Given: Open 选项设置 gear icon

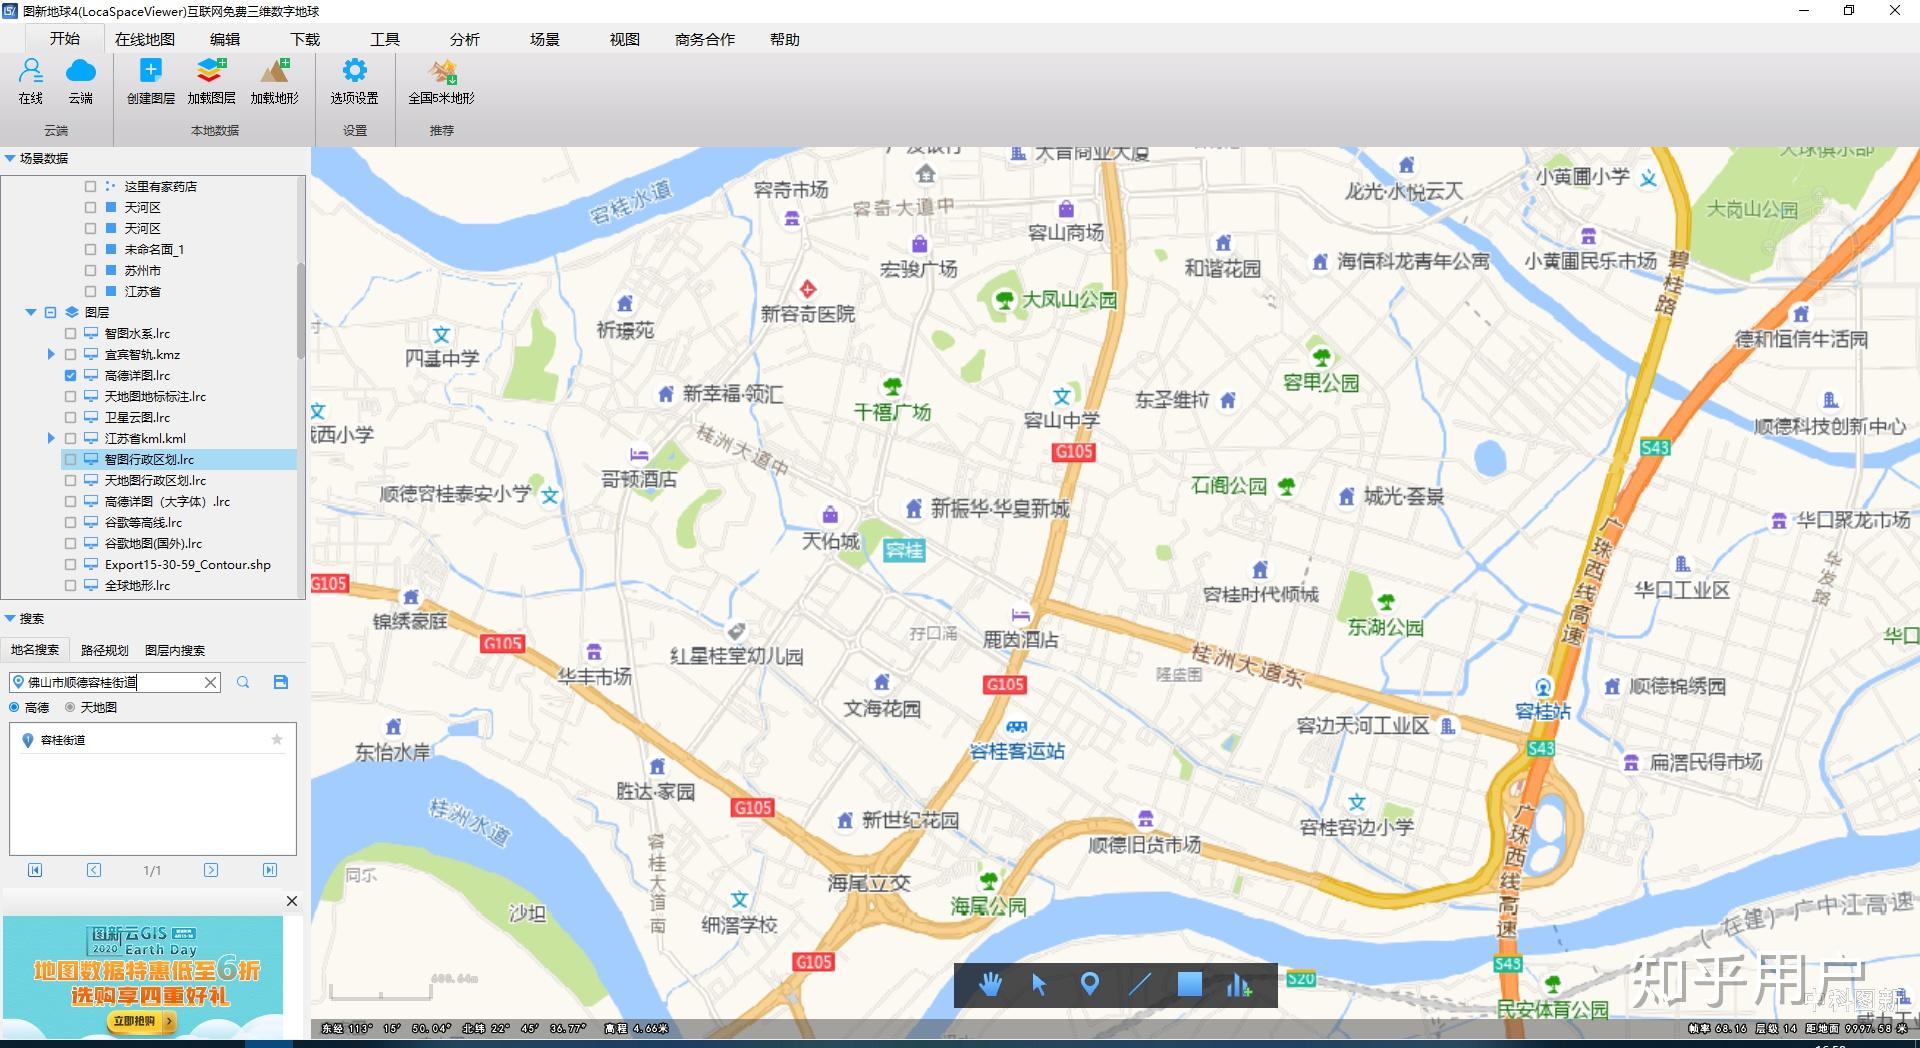Looking at the screenshot, I should point(355,71).
